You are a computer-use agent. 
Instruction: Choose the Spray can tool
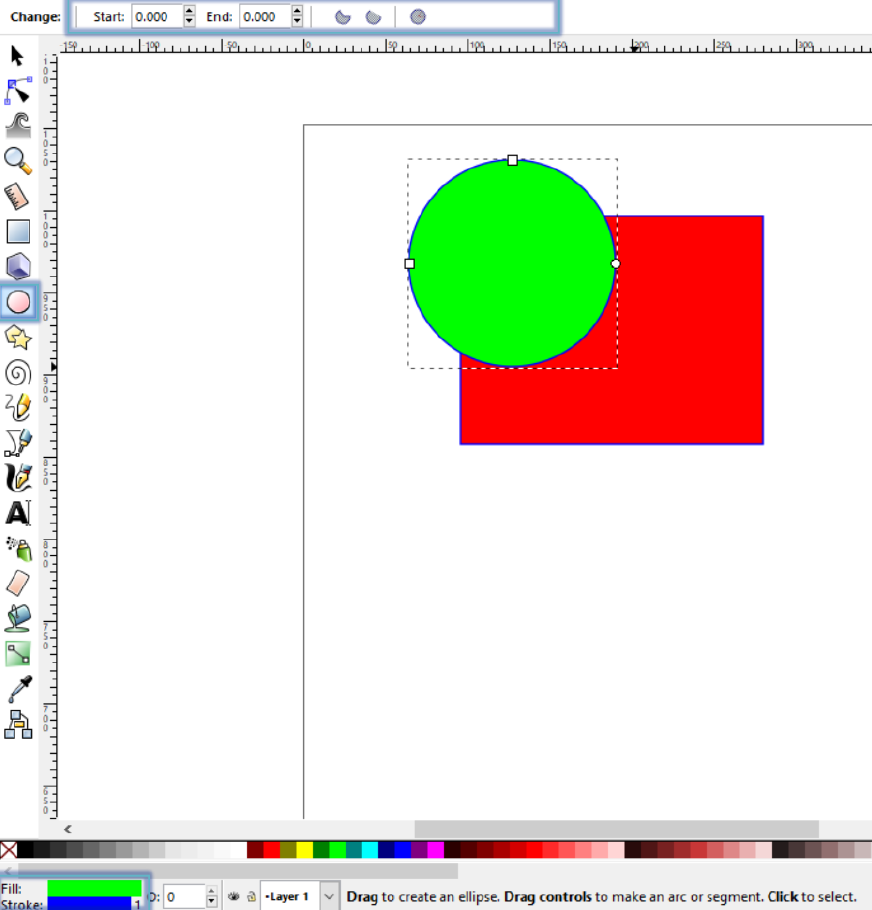coord(18,548)
